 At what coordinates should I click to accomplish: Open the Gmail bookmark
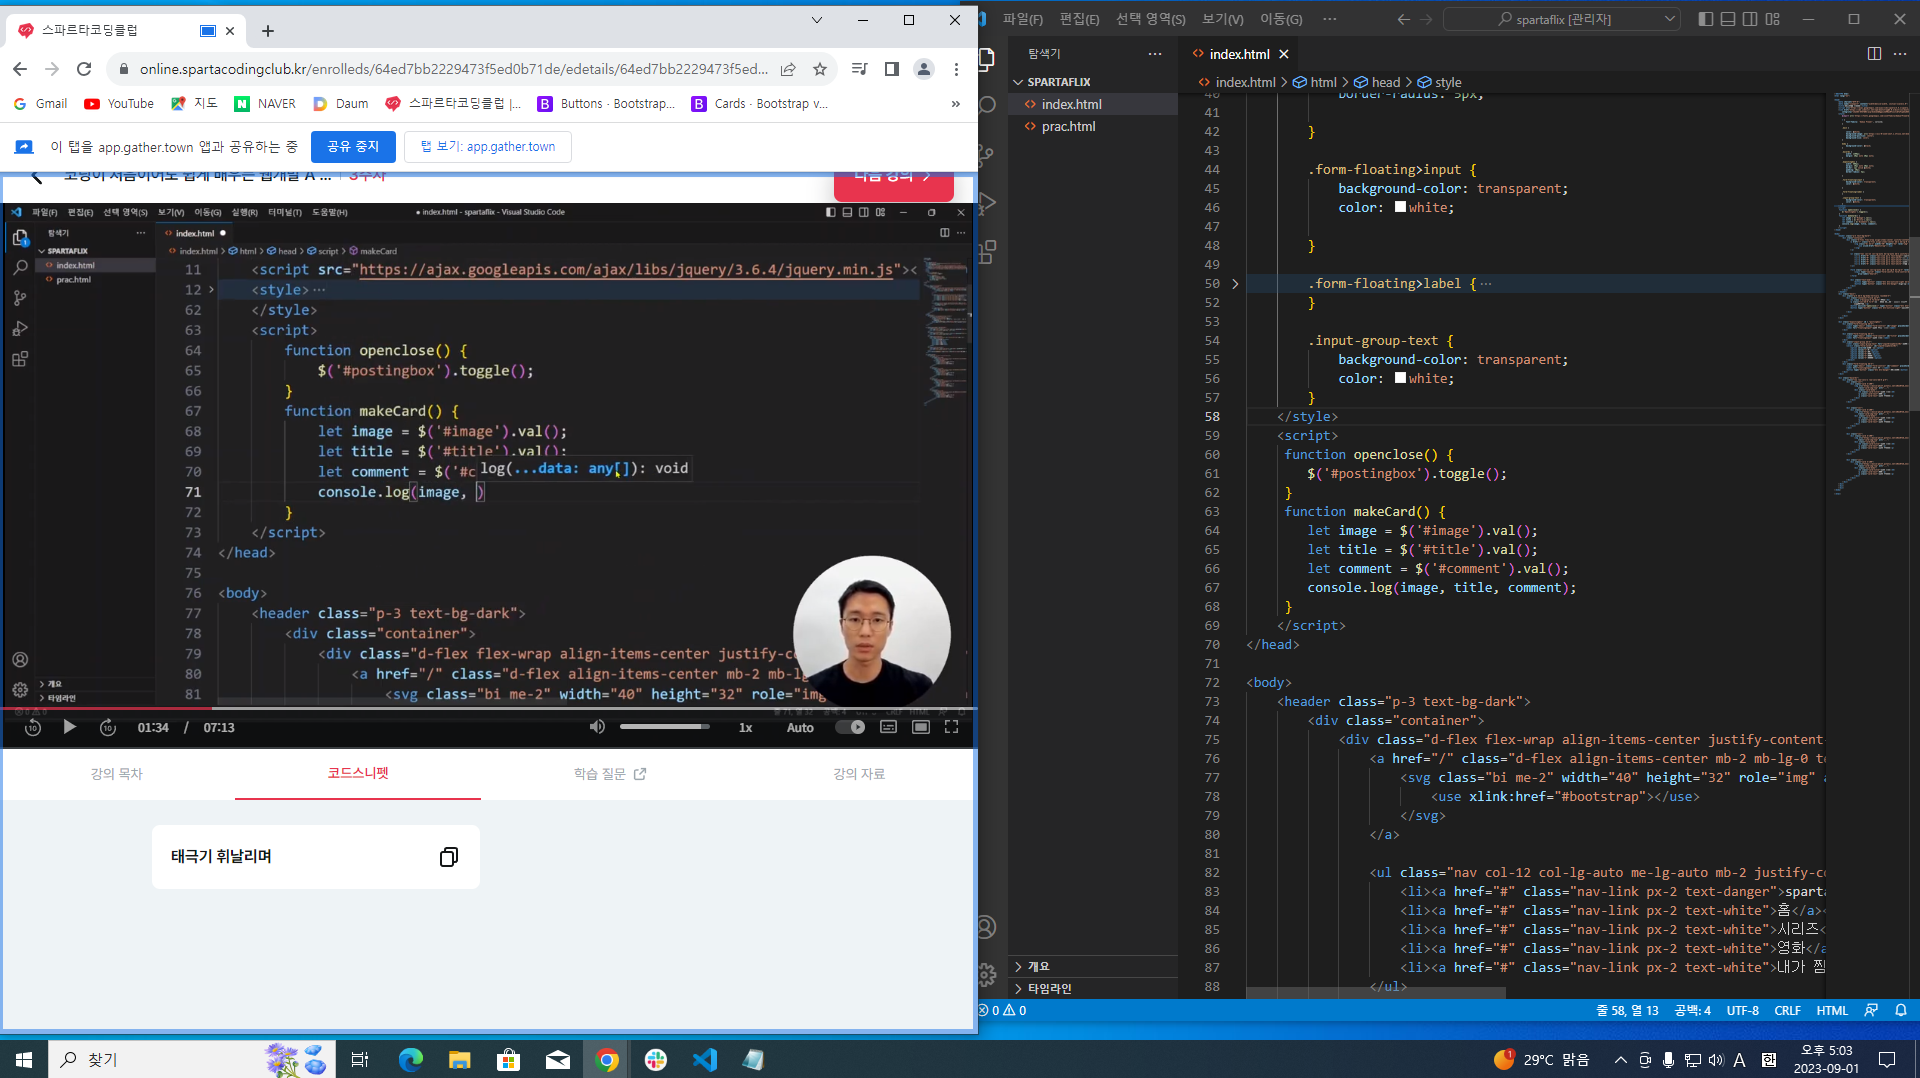[41, 104]
